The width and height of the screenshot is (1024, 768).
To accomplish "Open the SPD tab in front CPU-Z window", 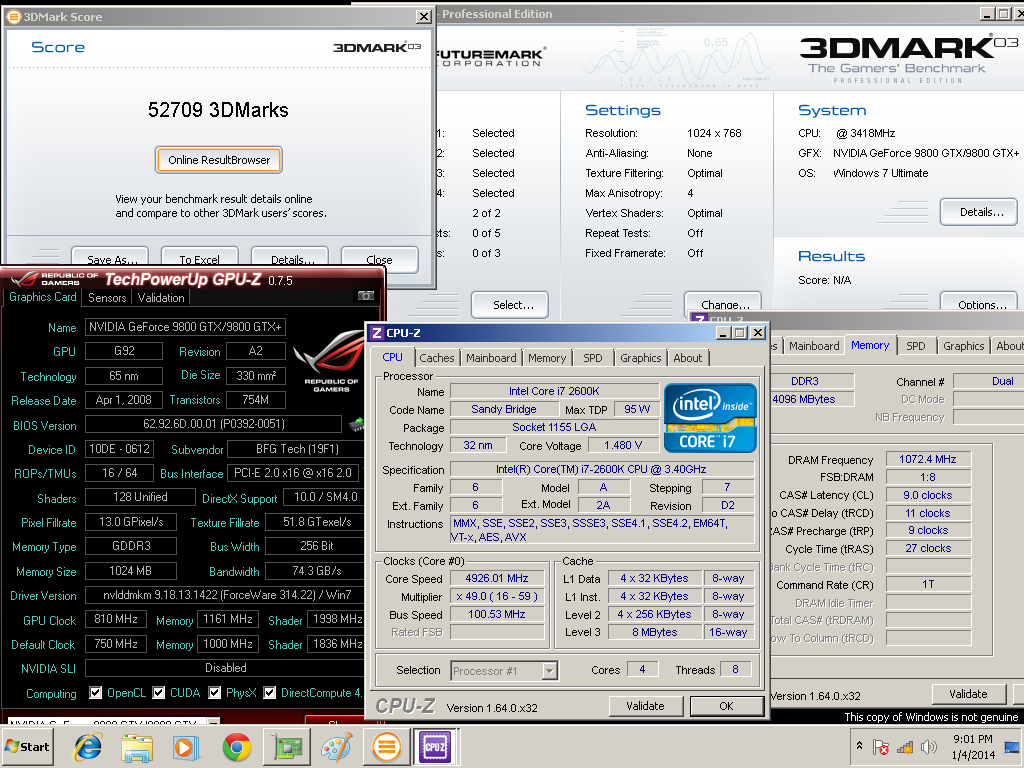I will click(593, 358).
